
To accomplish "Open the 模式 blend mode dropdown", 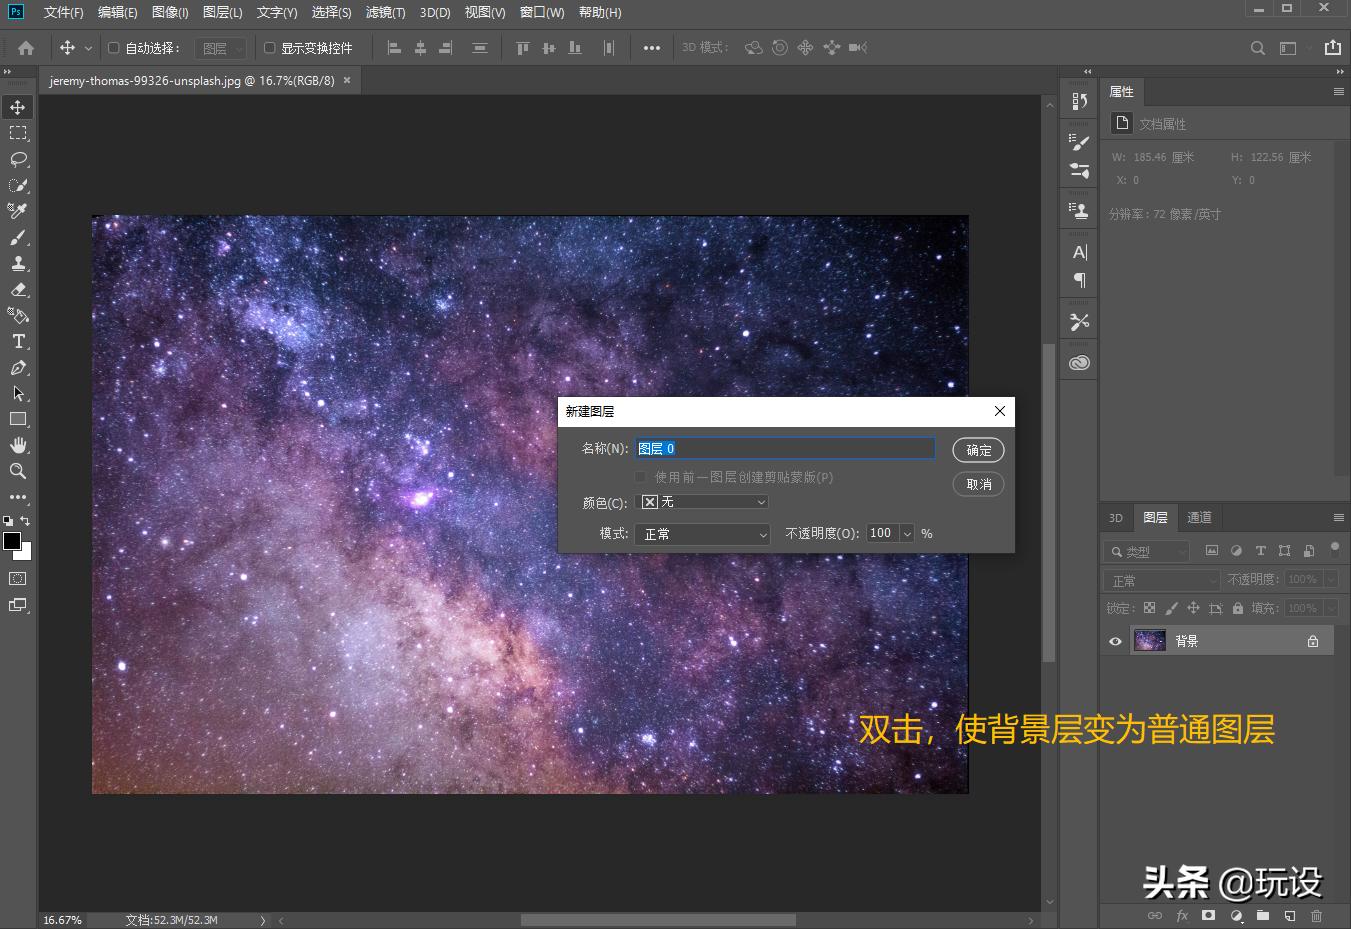I will coord(702,533).
